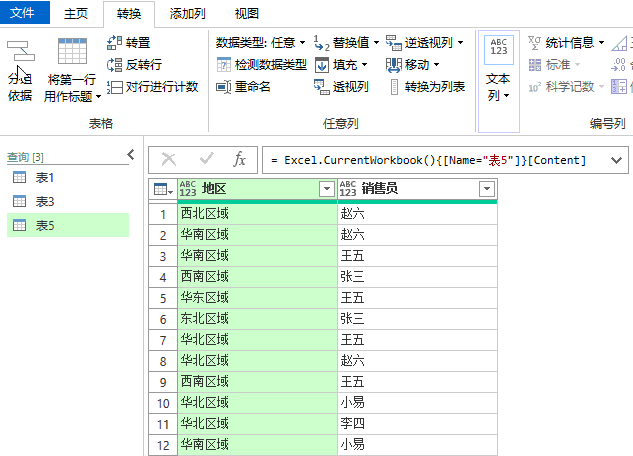Collapse the 查询 pane arrow
The height and width of the screenshot is (456, 633).
tap(130, 155)
